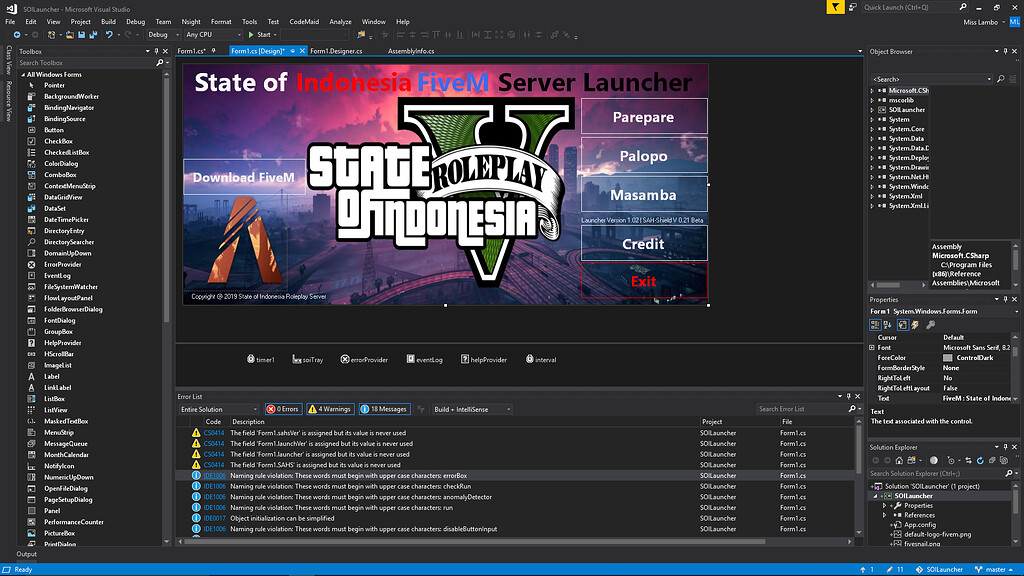Switch to AssemblyInfo.cs tab

(x=411, y=51)
